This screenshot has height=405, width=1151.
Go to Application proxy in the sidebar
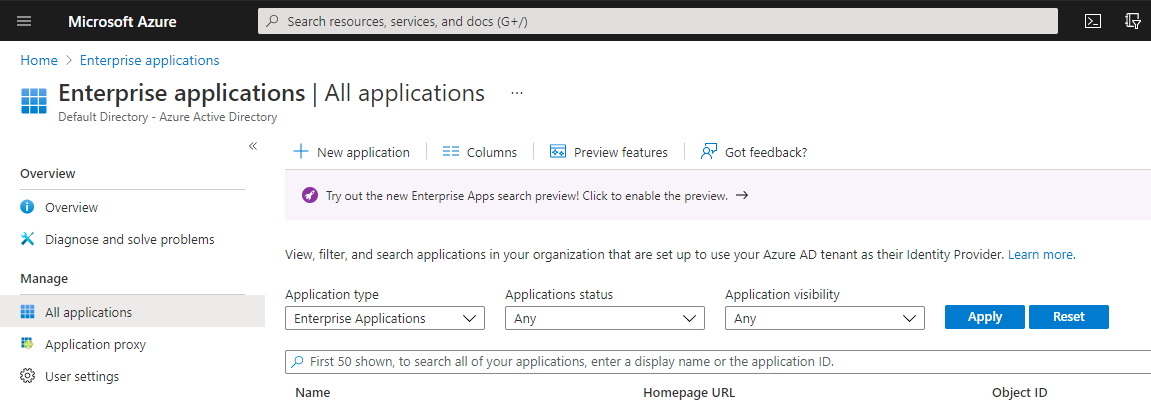click(95, 344)
